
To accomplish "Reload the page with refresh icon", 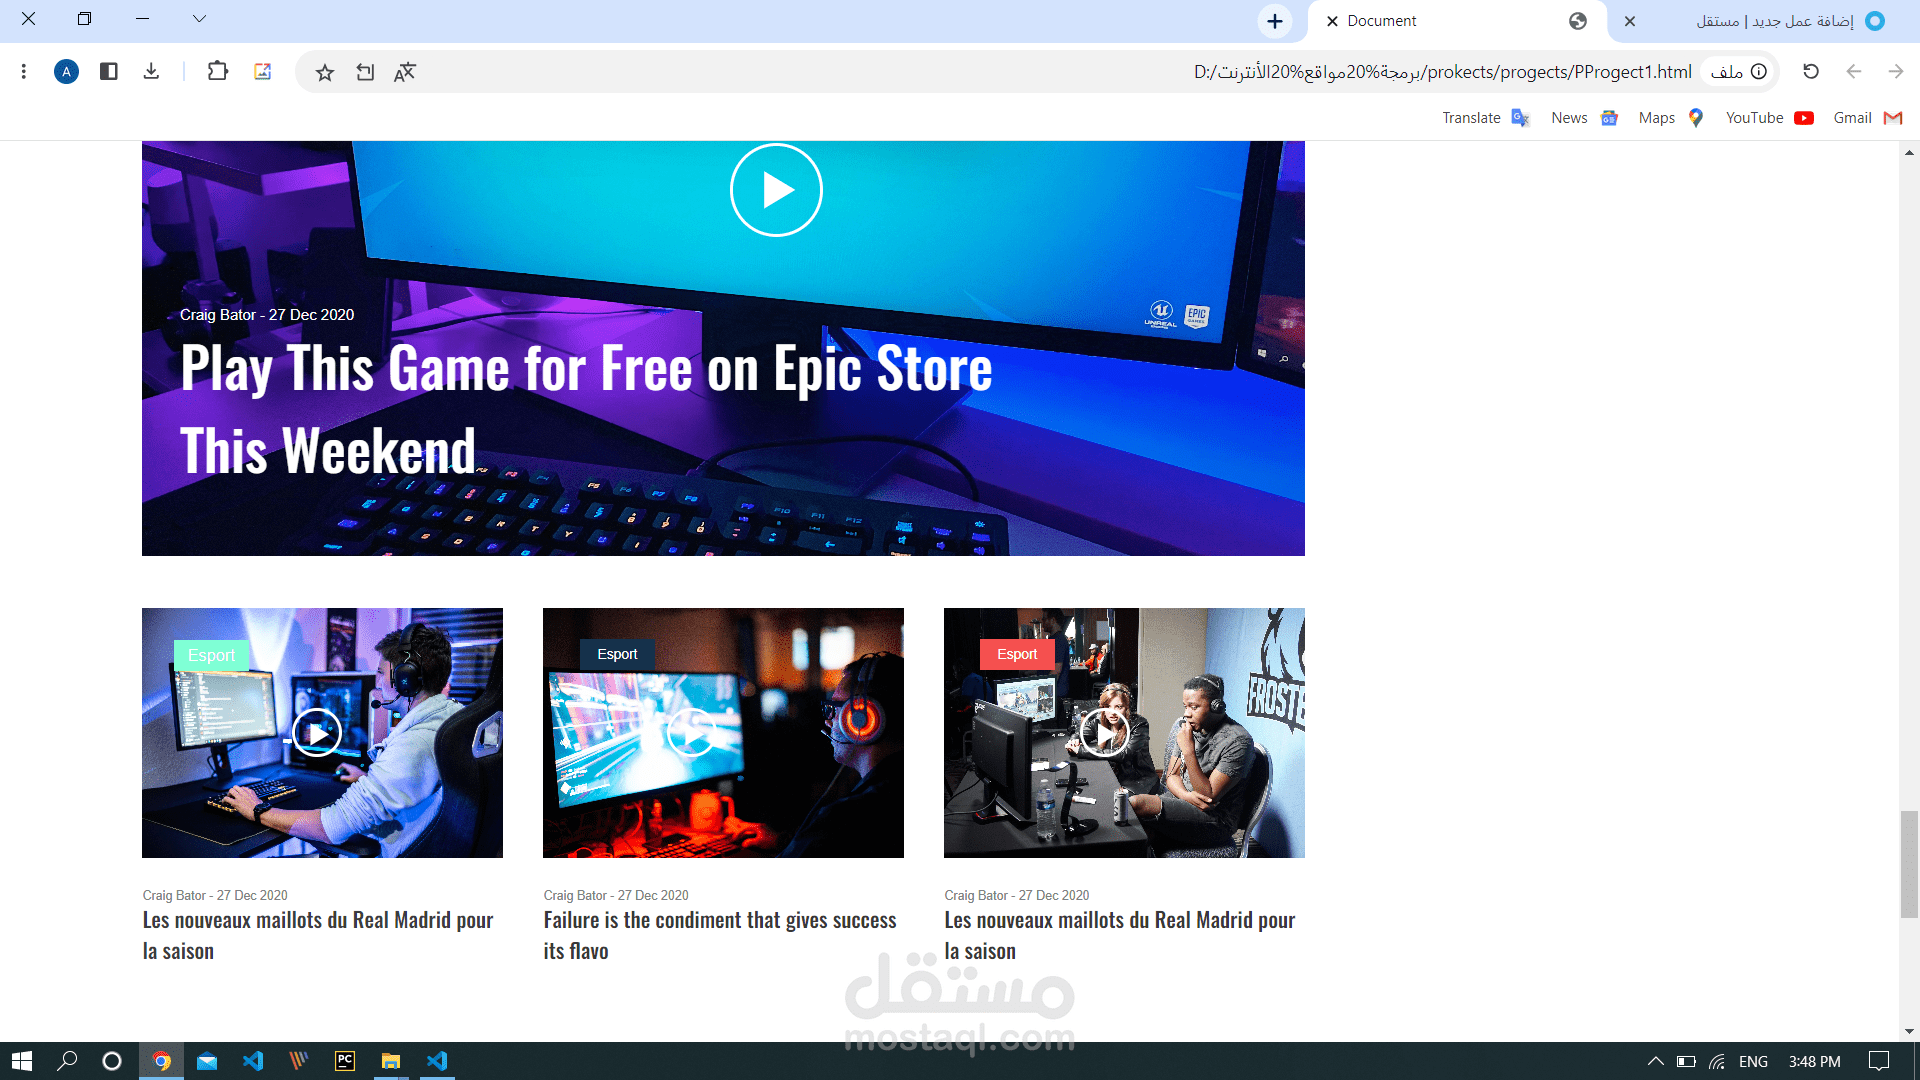I will [x=1810, y=71].
